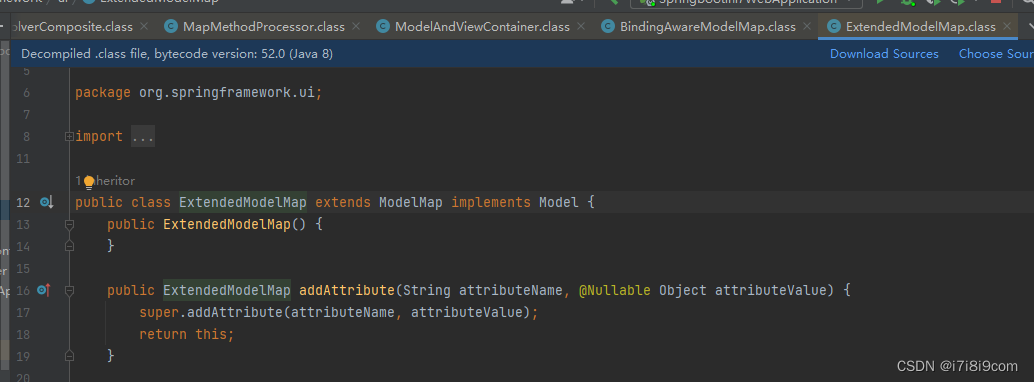
Task: Switch to the BindingAwareModelMap.class tab
Action: click(707, 27)
